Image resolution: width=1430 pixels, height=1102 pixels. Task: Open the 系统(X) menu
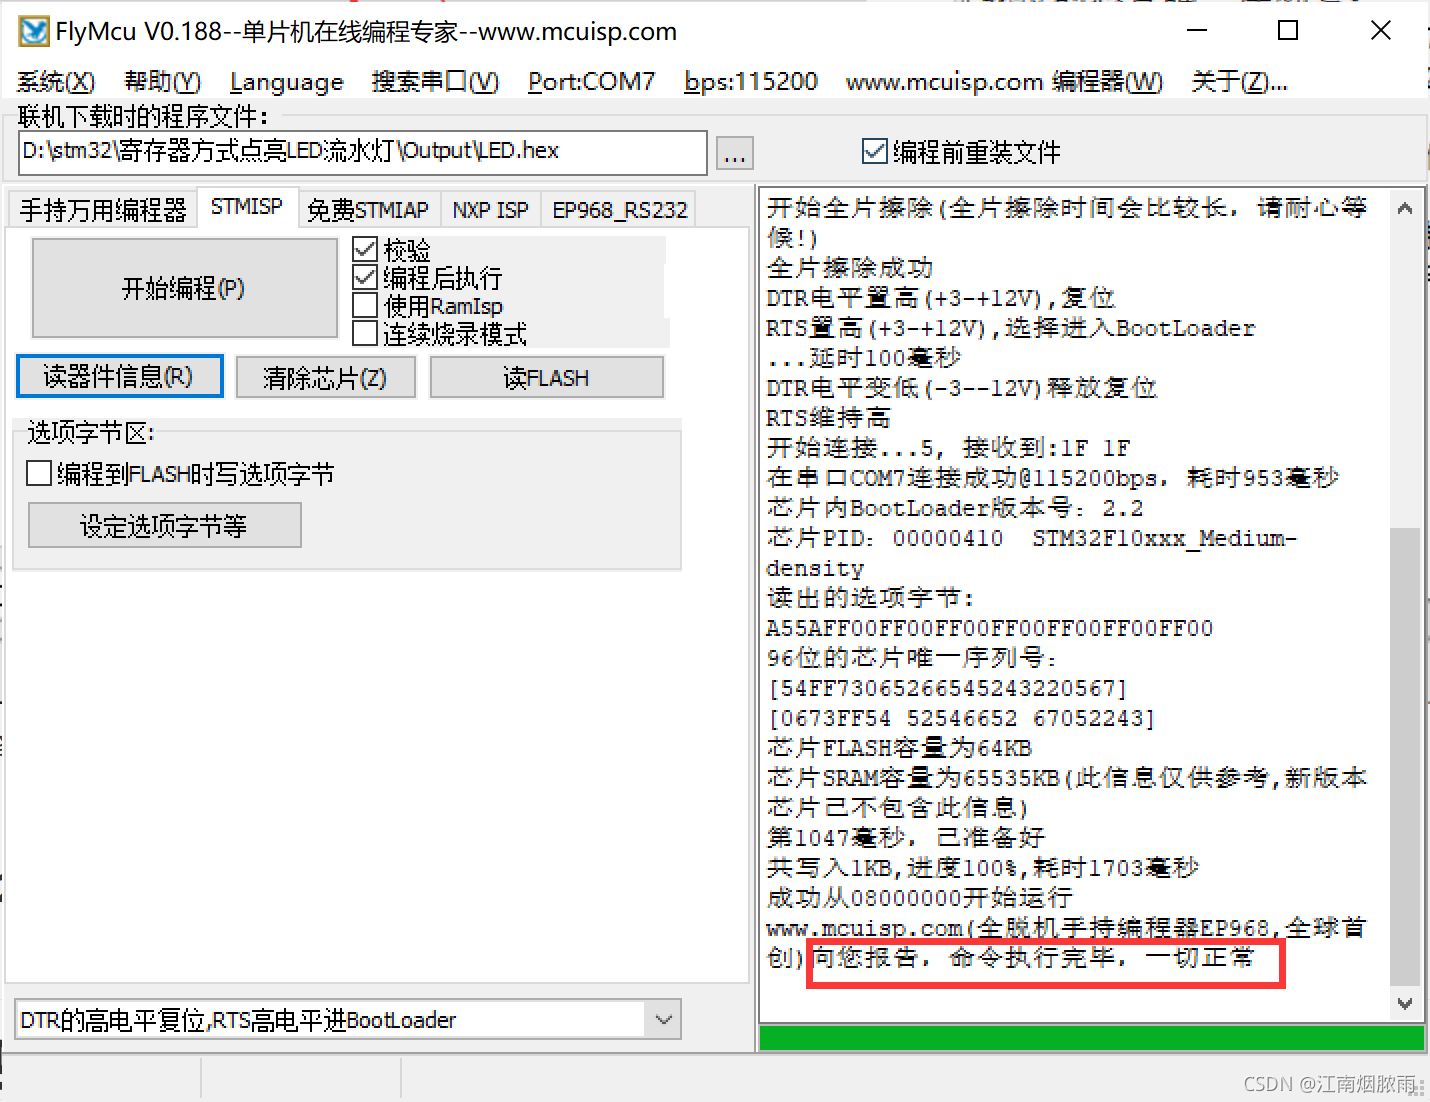coord(55,81)
